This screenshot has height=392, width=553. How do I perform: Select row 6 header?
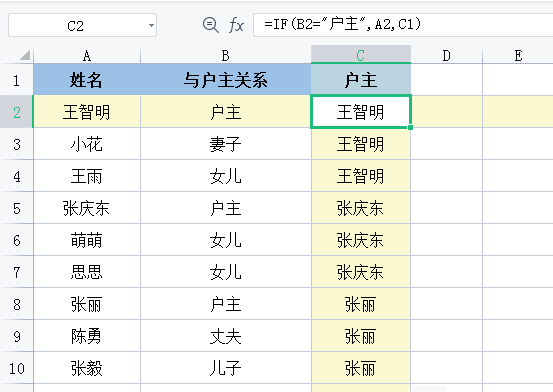[17, 240]
